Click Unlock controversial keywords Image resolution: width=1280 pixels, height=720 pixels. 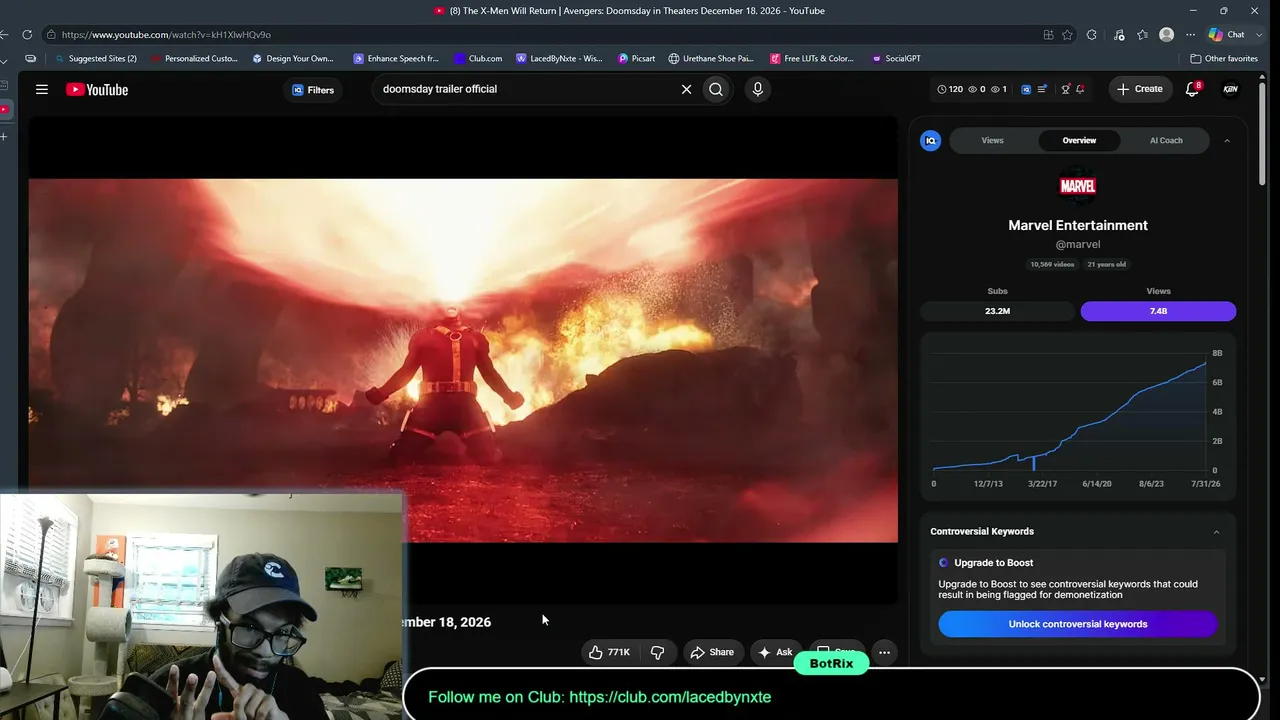[1078, 624]
